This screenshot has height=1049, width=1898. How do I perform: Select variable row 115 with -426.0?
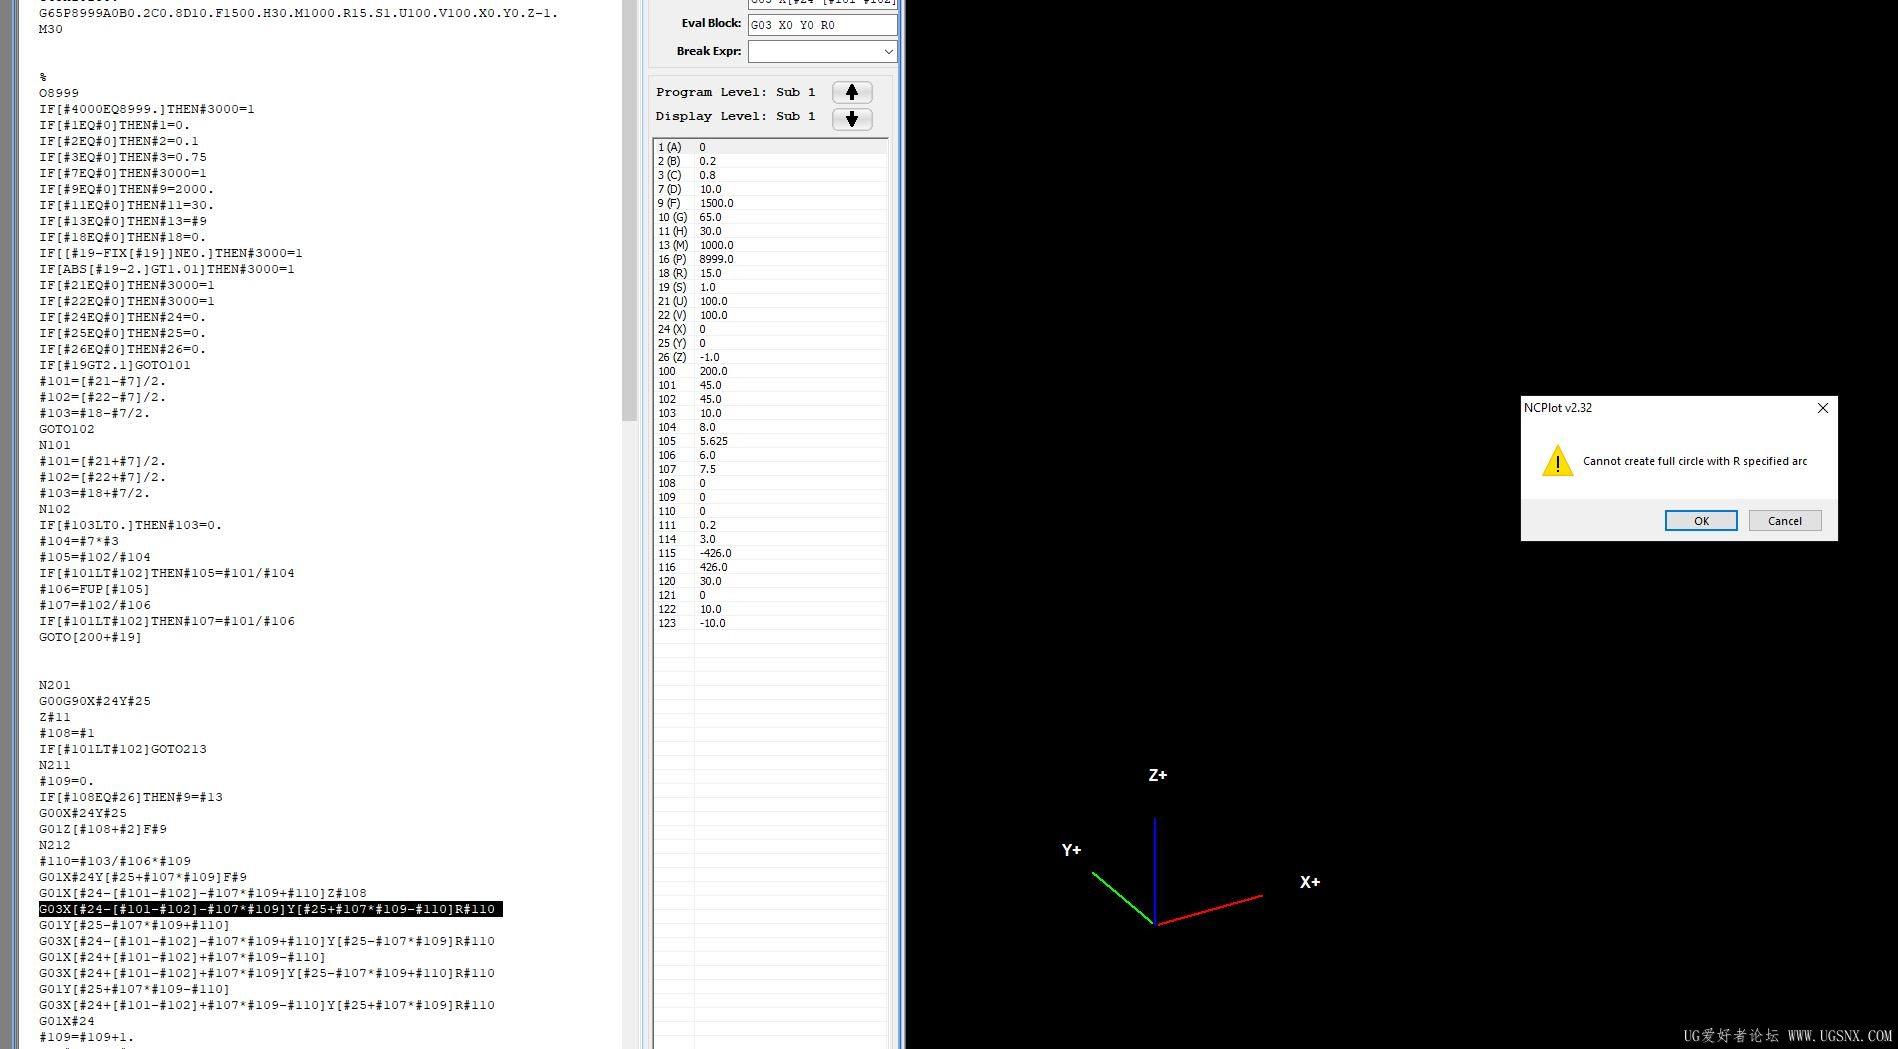(770, 553)
